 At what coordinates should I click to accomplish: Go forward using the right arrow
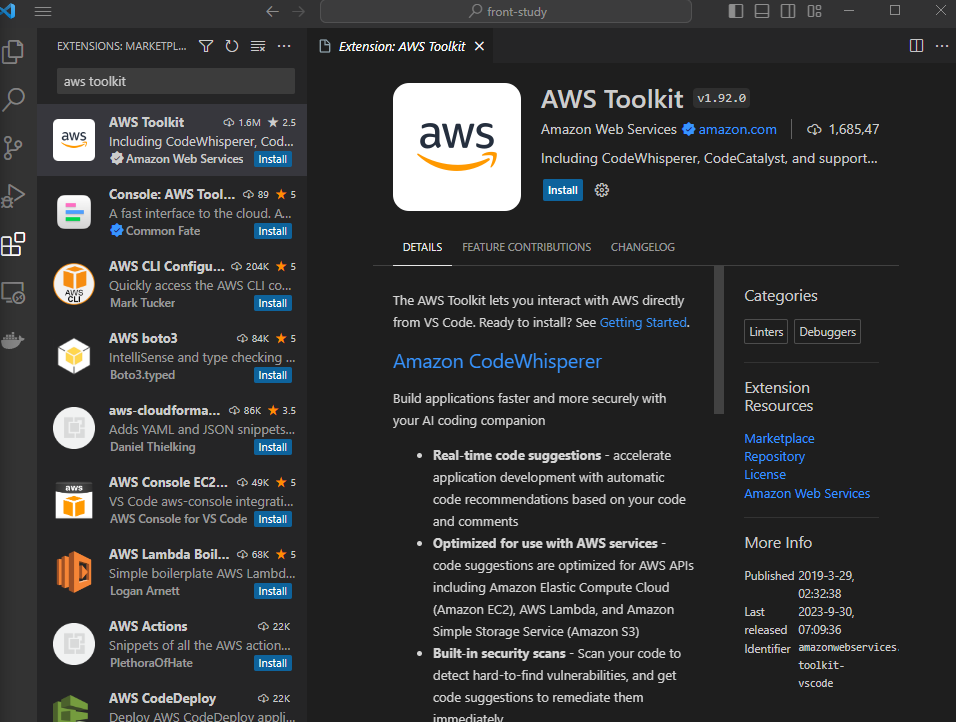(x=298, y=12)
